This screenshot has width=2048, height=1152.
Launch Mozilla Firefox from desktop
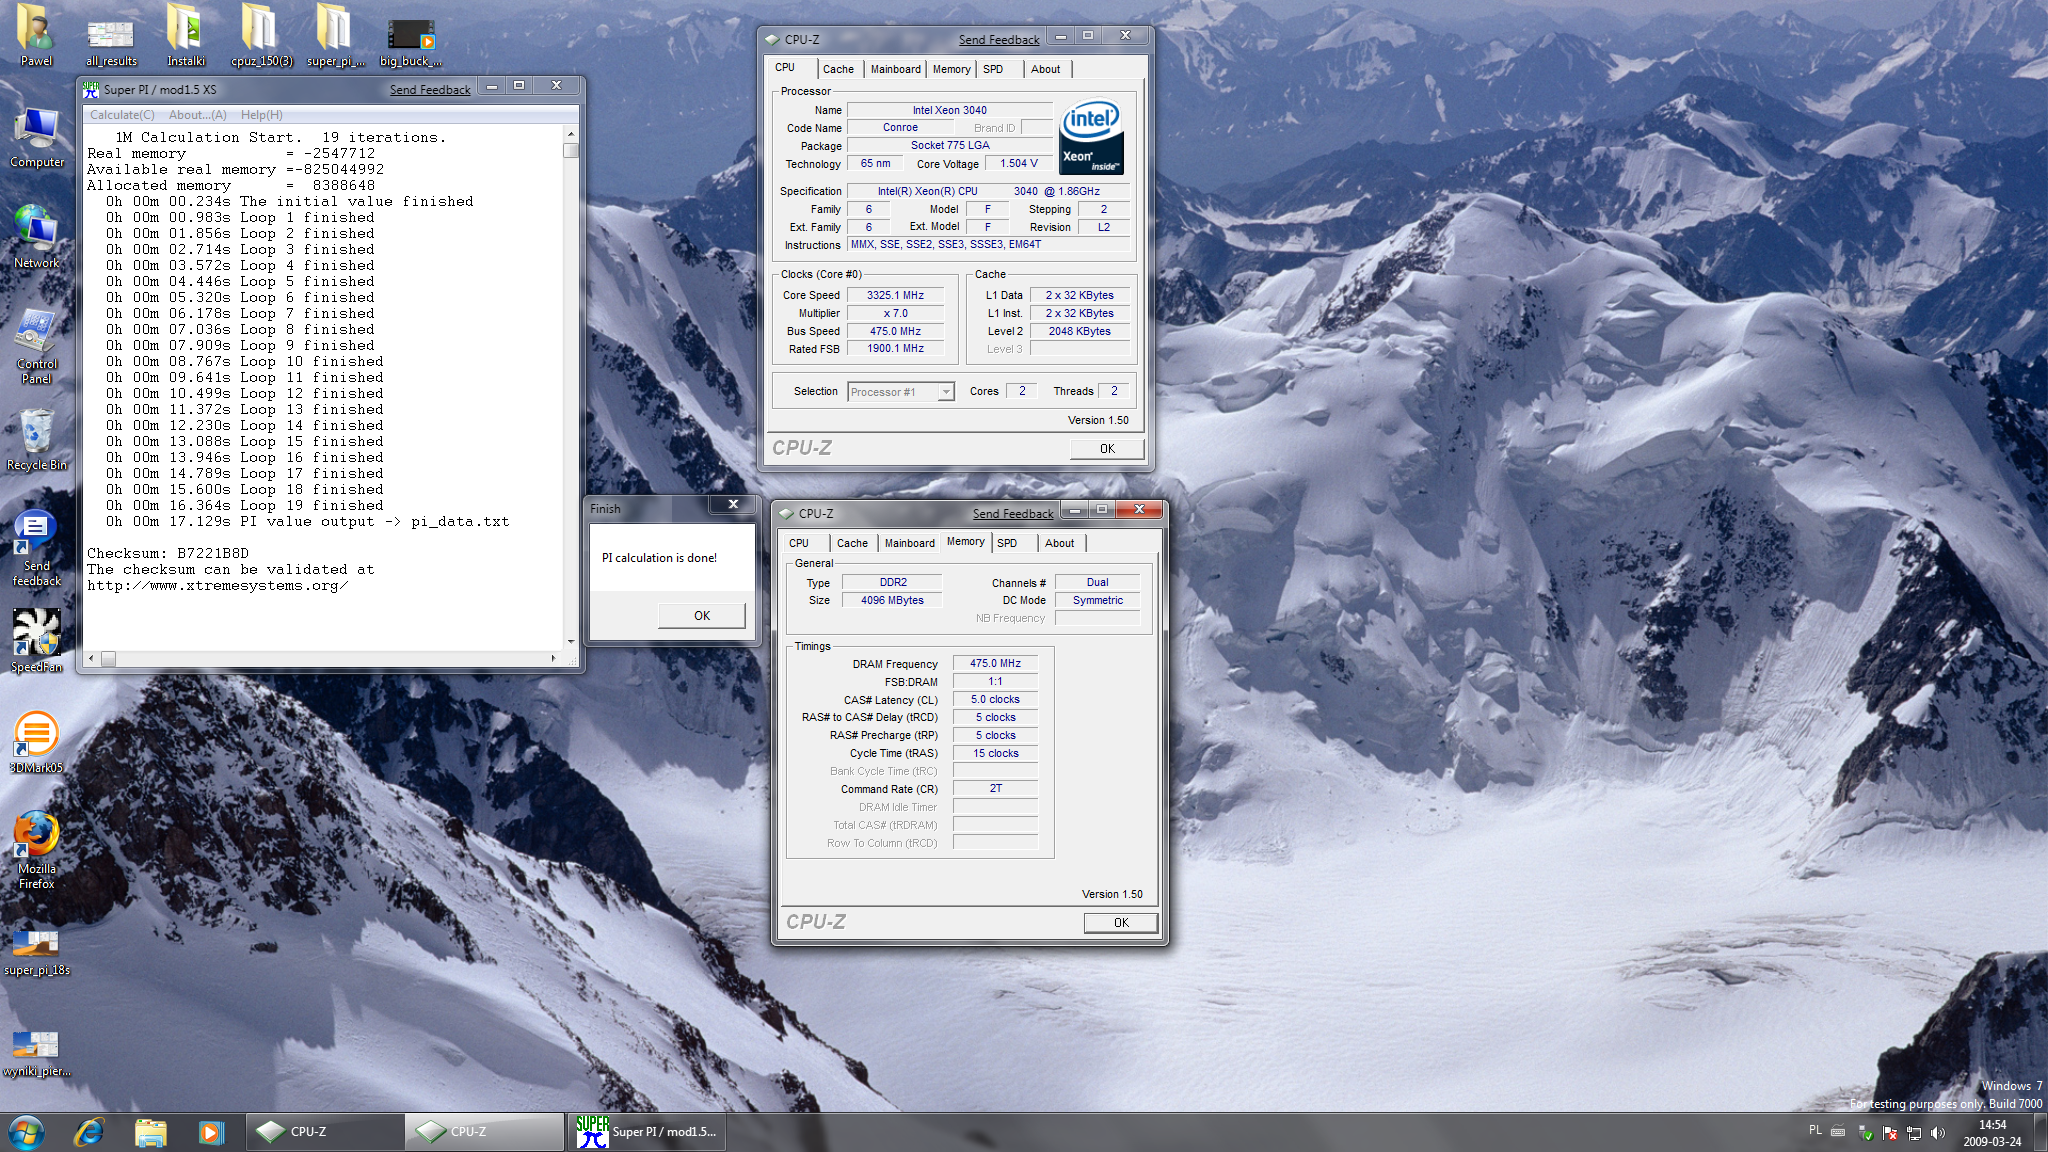[x=36, y=836]
